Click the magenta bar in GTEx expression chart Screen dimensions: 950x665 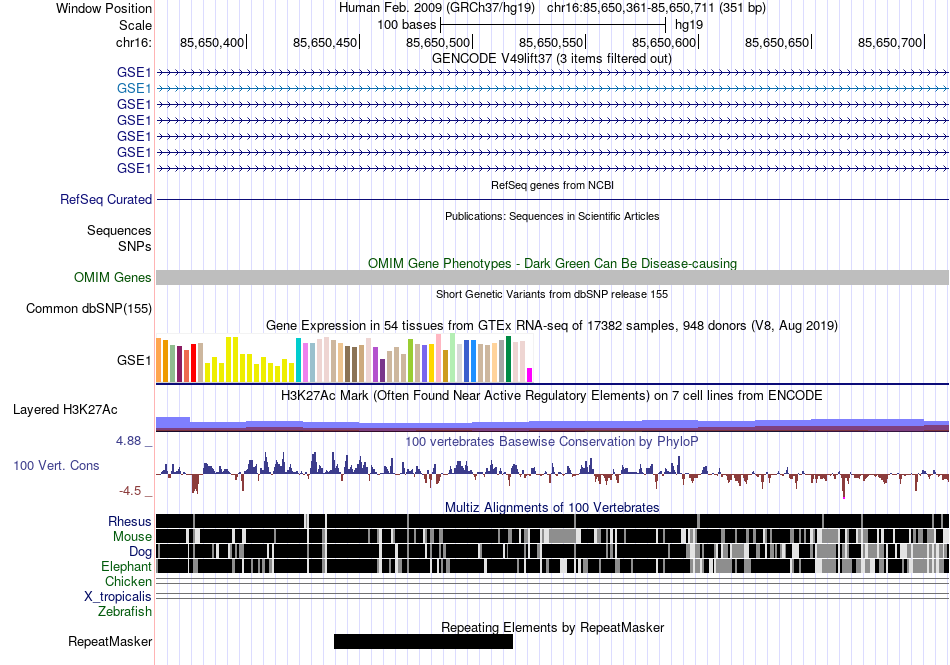tap(530, 375)
